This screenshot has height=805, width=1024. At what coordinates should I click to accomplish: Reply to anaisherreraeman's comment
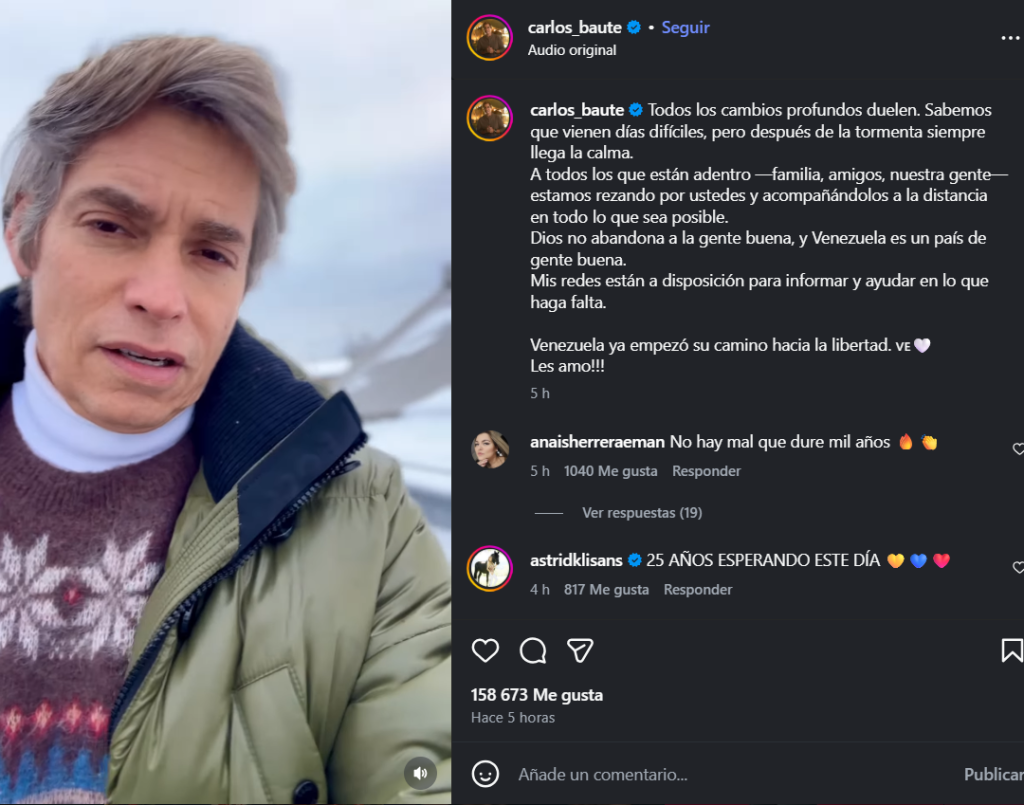[706, 471]
